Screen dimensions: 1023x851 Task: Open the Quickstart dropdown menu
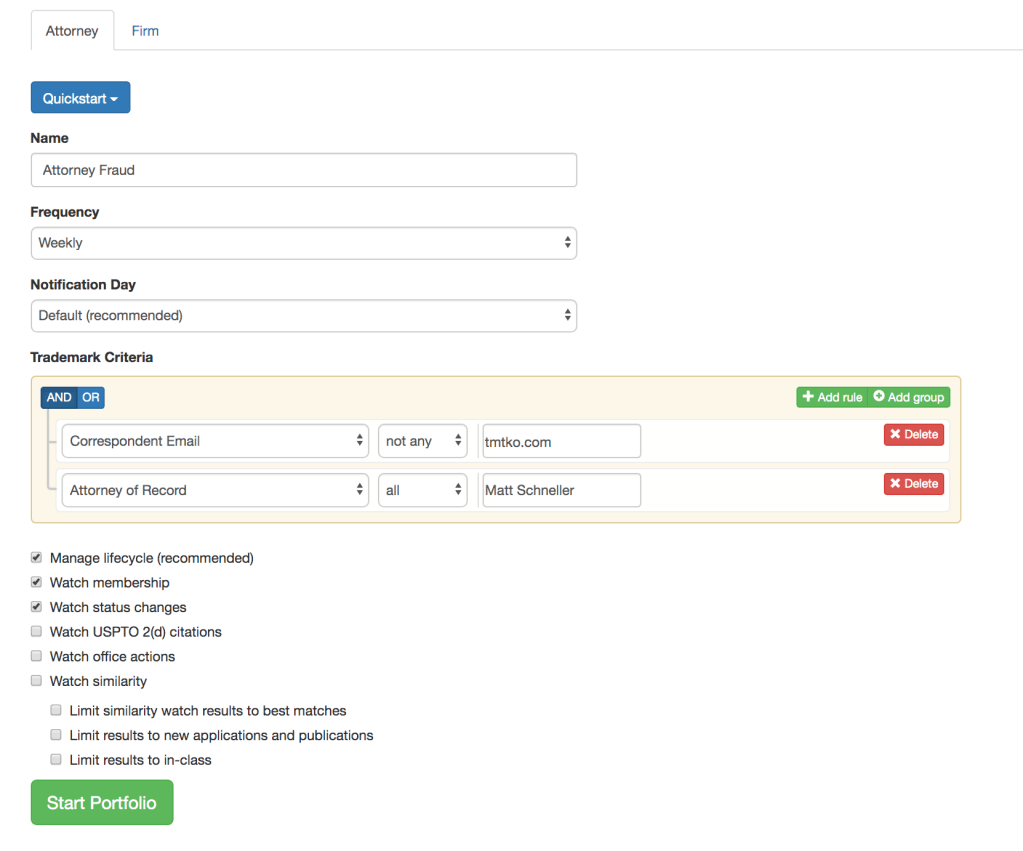point(80,98)
